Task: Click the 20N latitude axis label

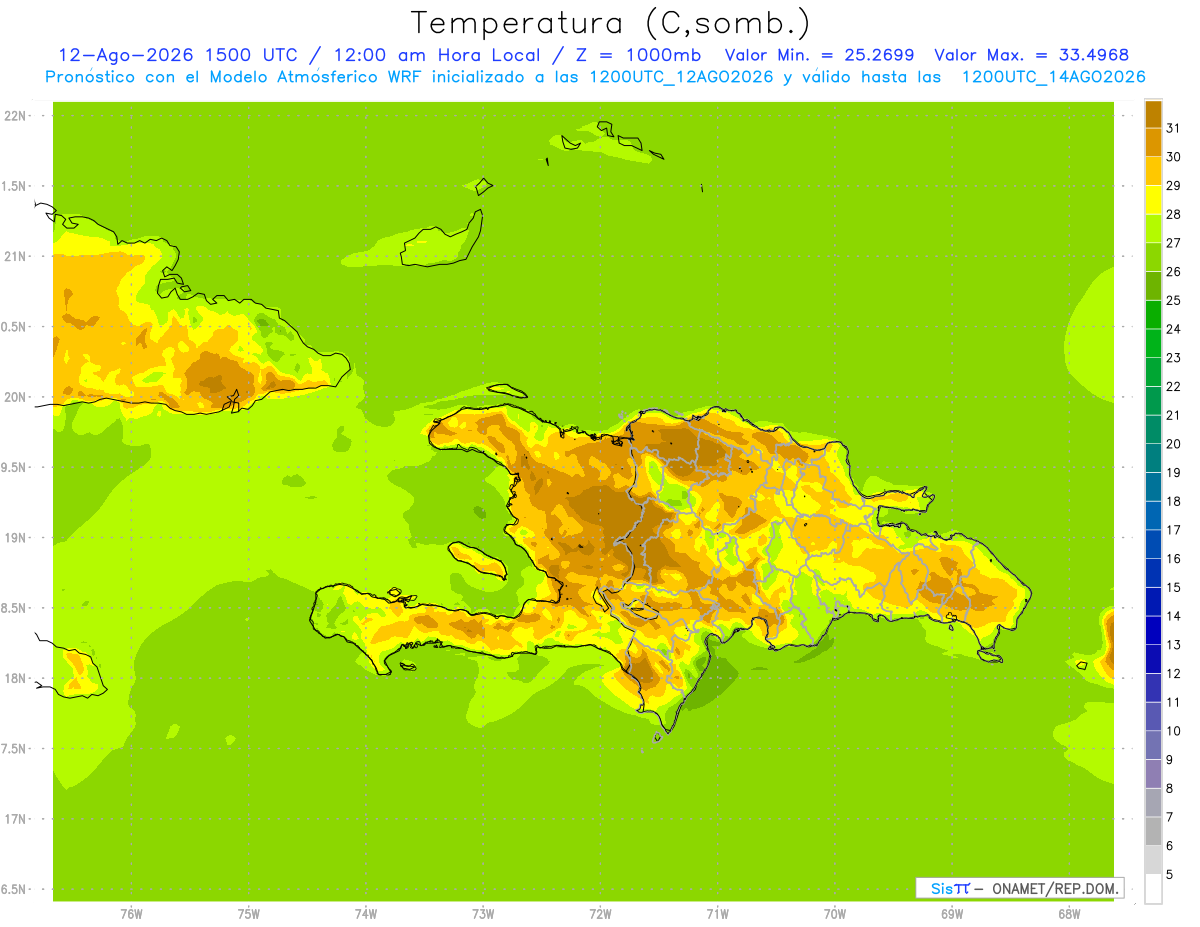Action: point(15,397)
